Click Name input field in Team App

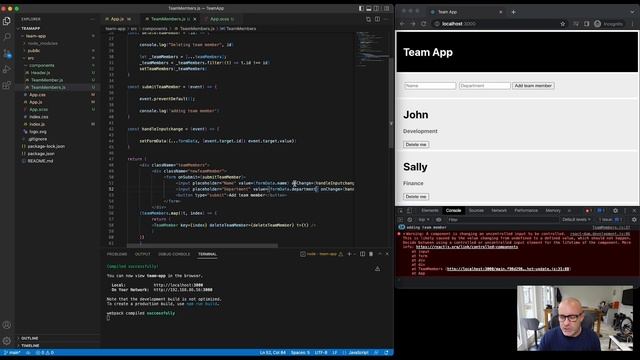pos(430,86)
